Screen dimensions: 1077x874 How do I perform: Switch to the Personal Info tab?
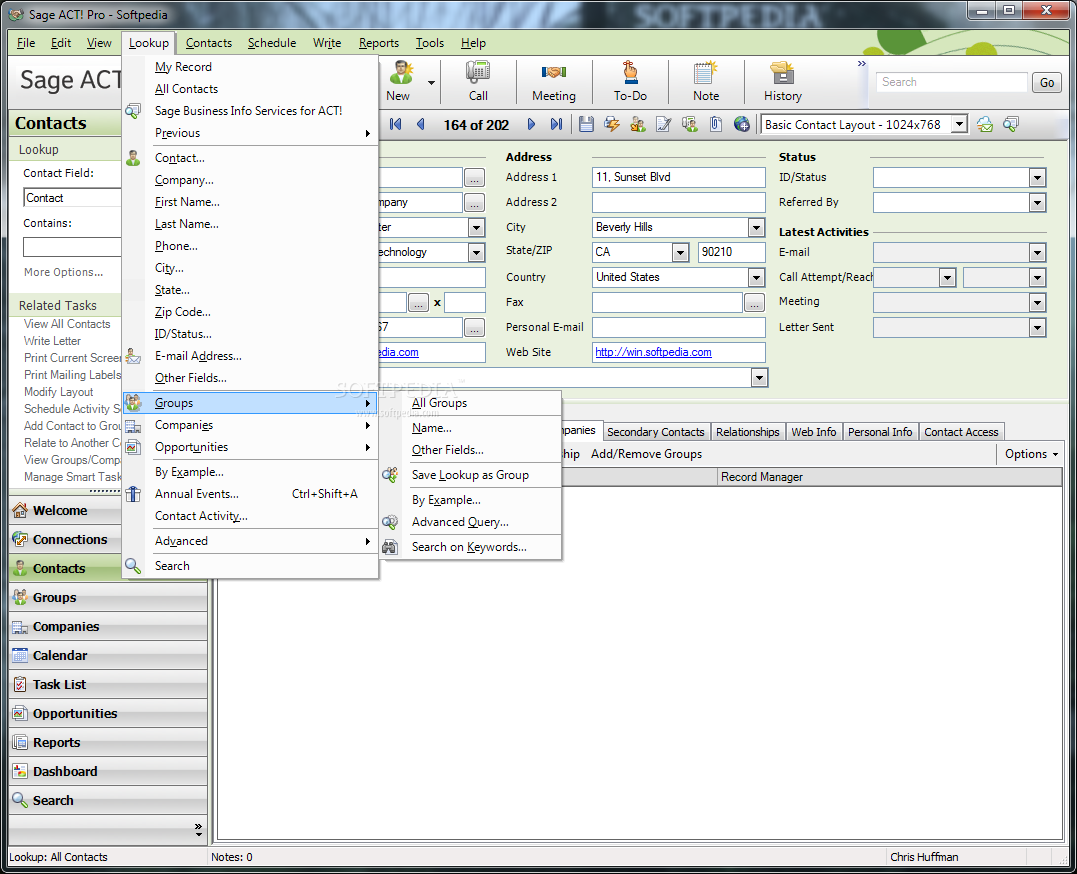(x=880, y=432)
